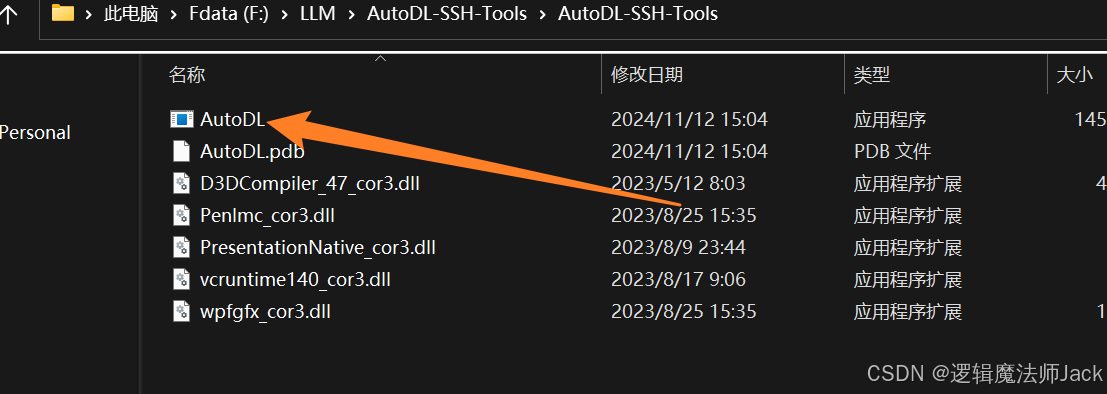Expand the chevron after LLM breadcrumb

pos(351,14)
